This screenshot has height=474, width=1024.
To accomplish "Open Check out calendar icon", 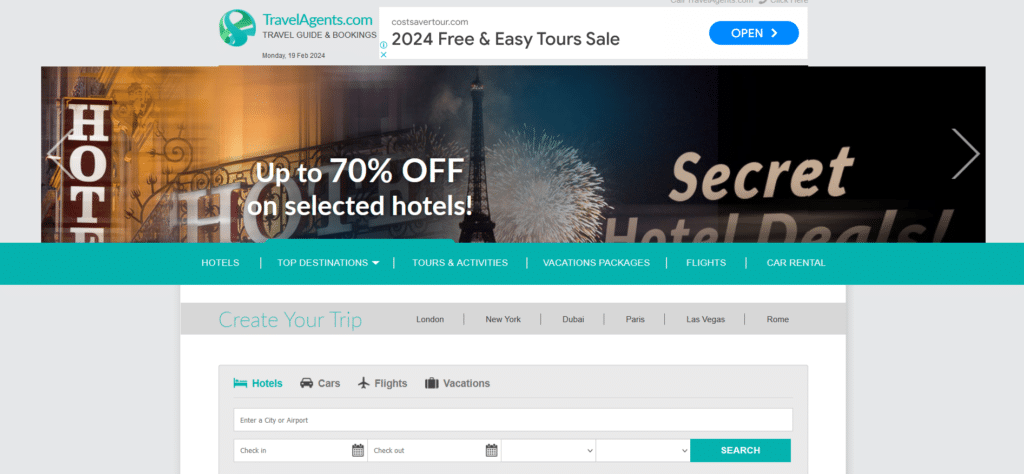I will tap(492, 450).
